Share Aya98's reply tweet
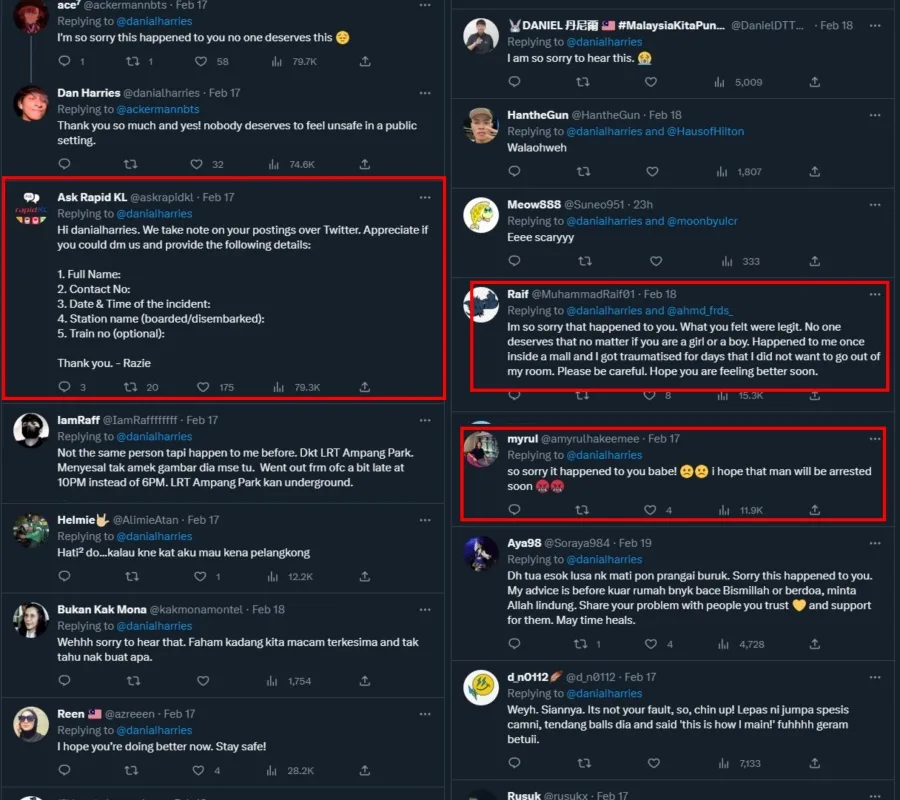 point(815,644)
